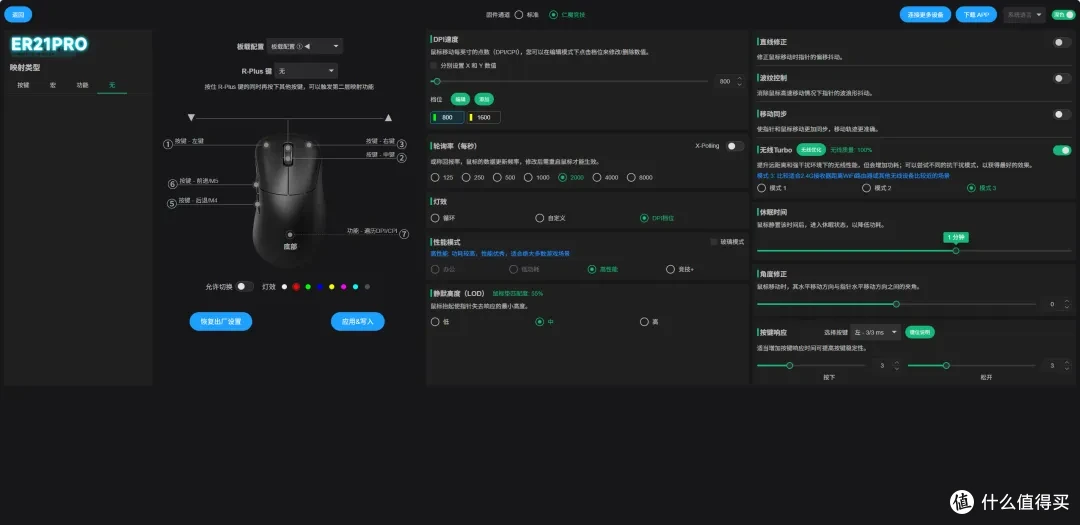The height and width of the screenshot is (525, 1080).
Task: Pick the red 灯效 color dot
Action: [x=296, y=287]
